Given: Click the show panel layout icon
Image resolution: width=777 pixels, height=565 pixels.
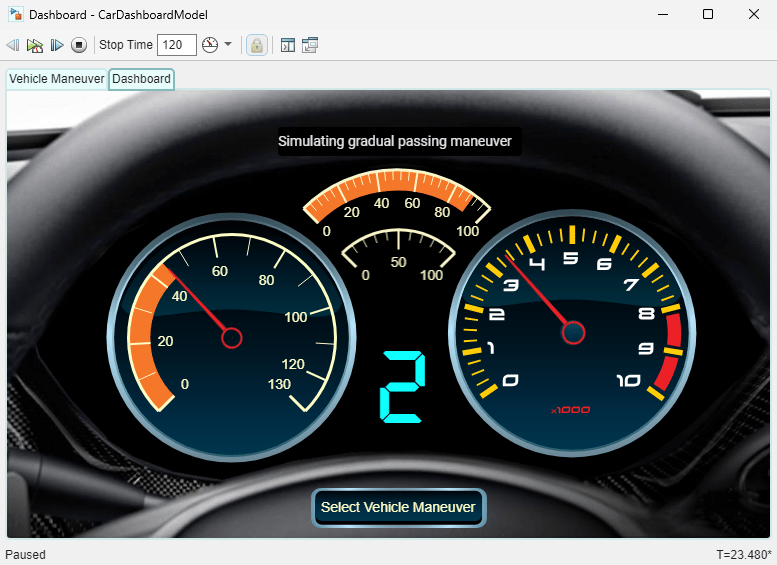Looking at the screenshot, I should coord(288,45).
